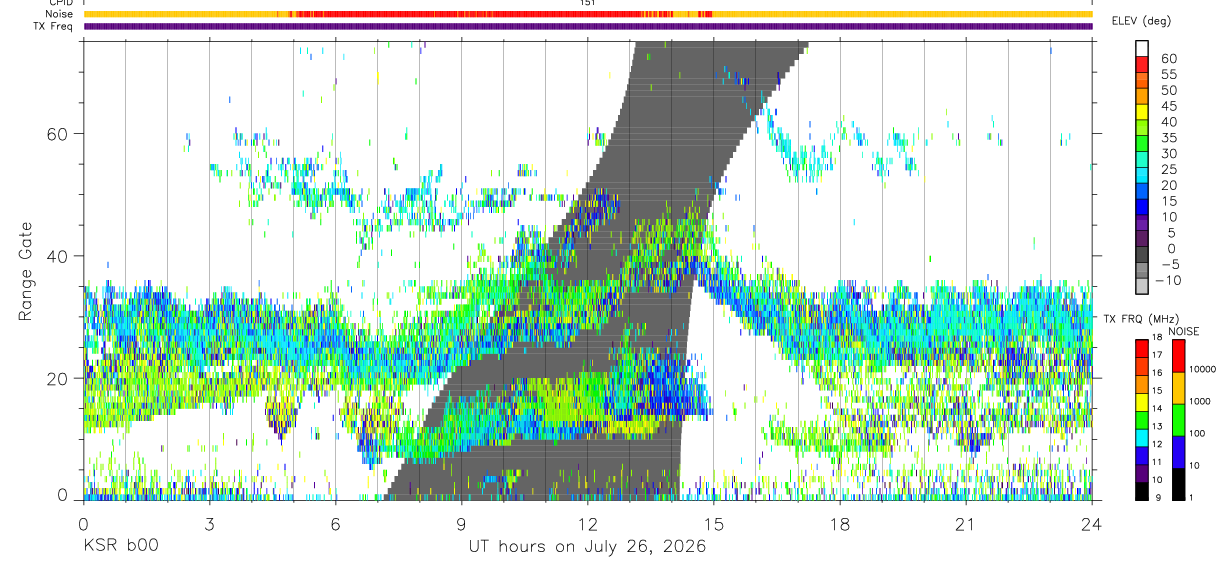
Task: Click the red 10000 noise legend block
Action: (1178, 356)
